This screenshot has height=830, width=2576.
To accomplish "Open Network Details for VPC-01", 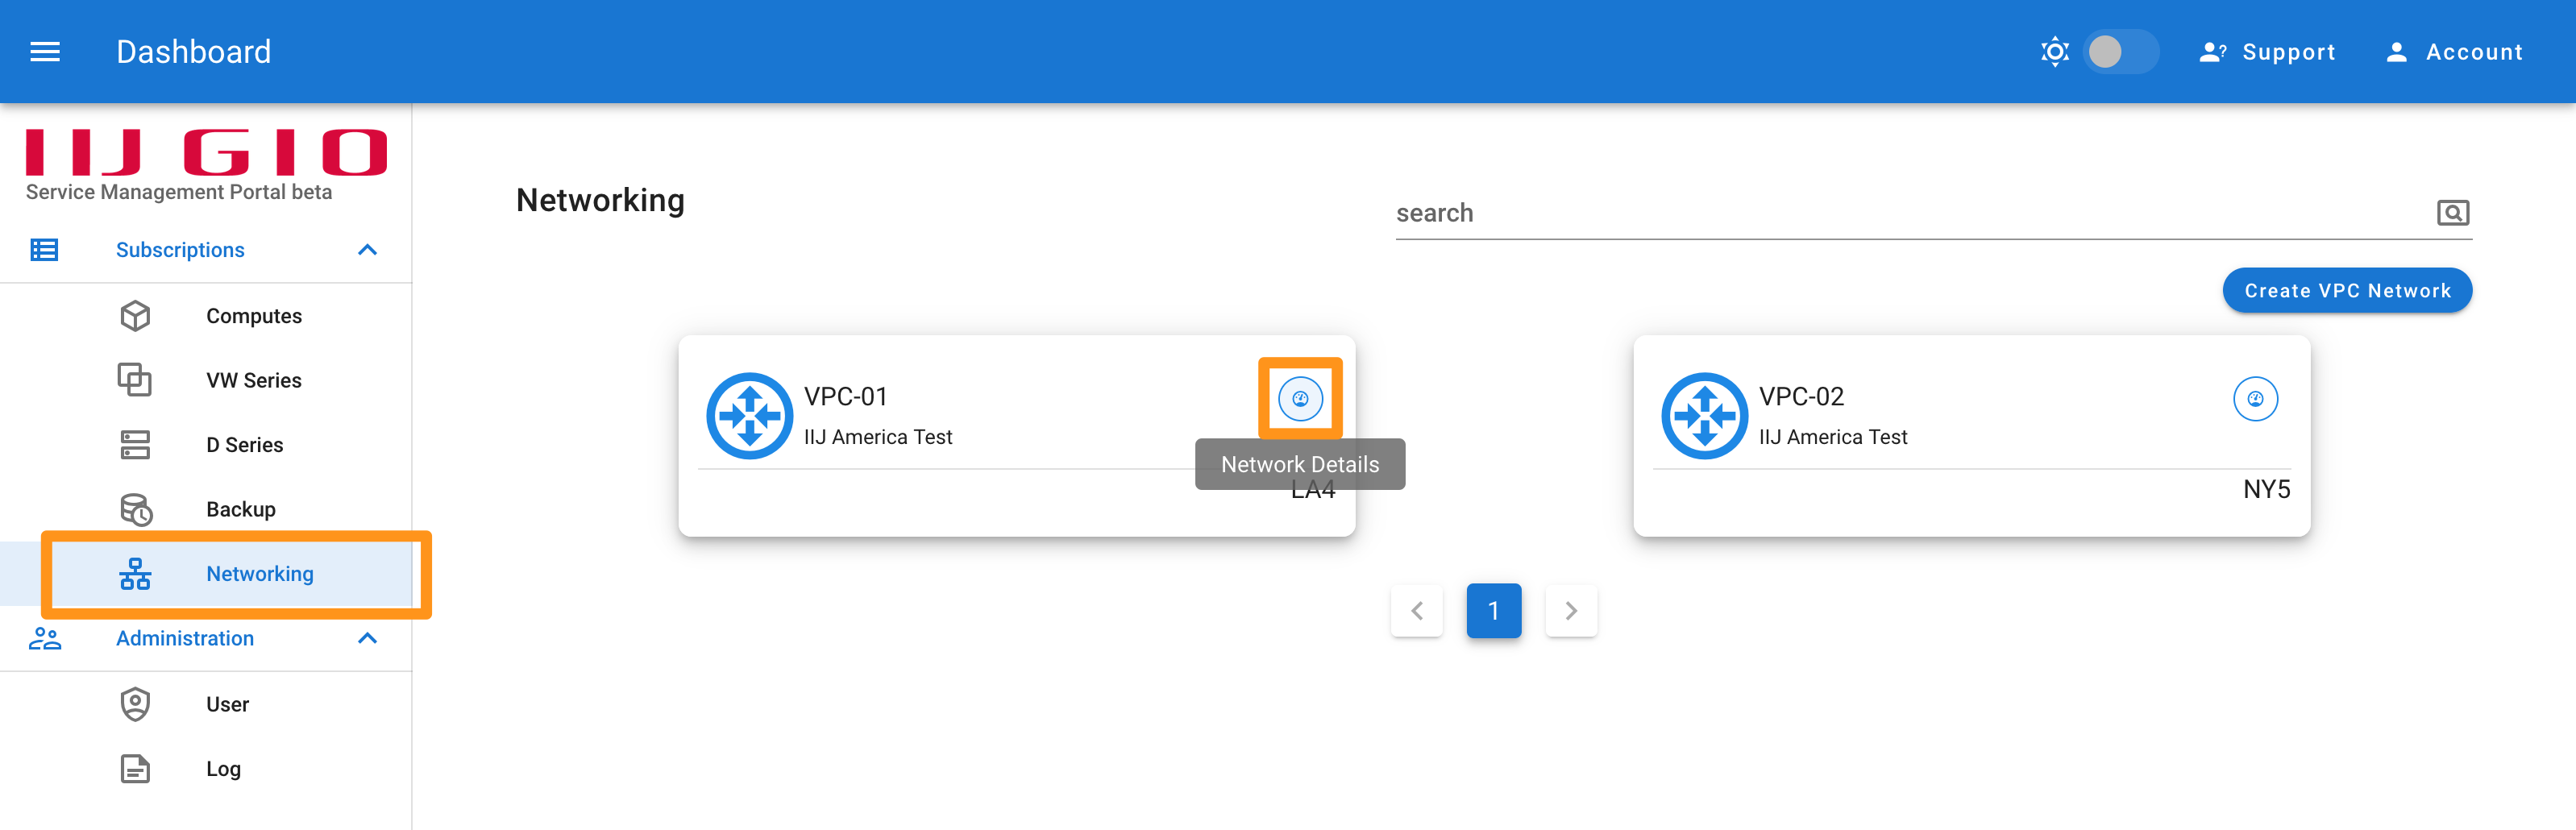I will click(x=1300, y=399).
